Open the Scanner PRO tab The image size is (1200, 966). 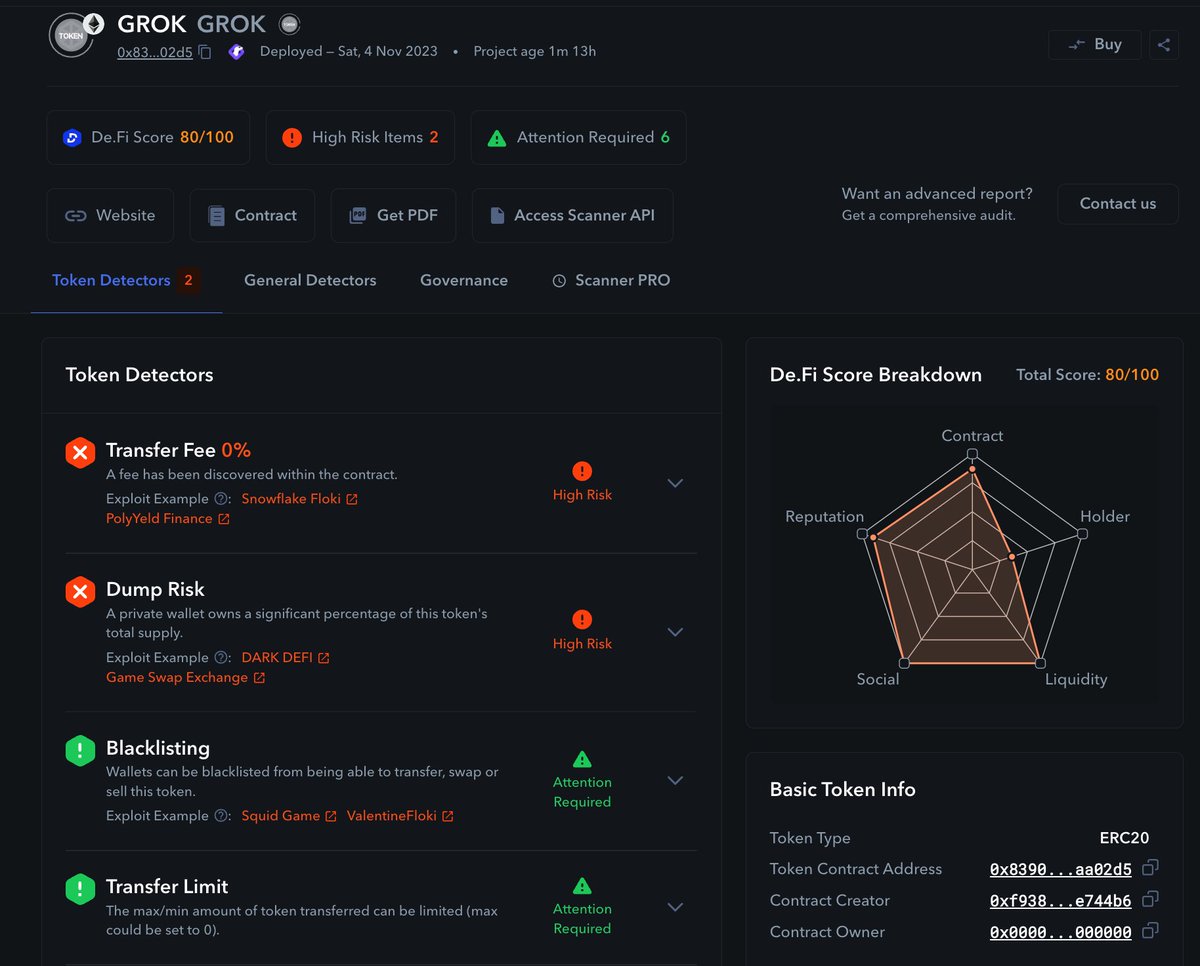pyautogui.click(x=611, y=280)
